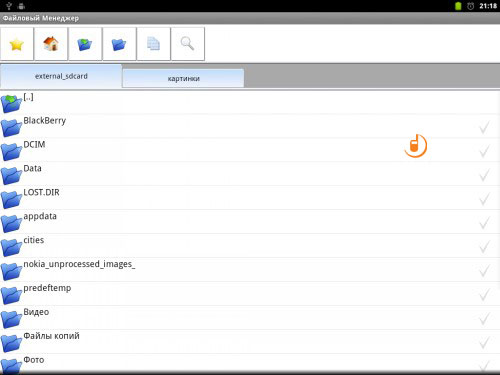The width and height of the screenshot is (500, 375).
Task: Open the cities folder icon
Action: tap(11, 248)
